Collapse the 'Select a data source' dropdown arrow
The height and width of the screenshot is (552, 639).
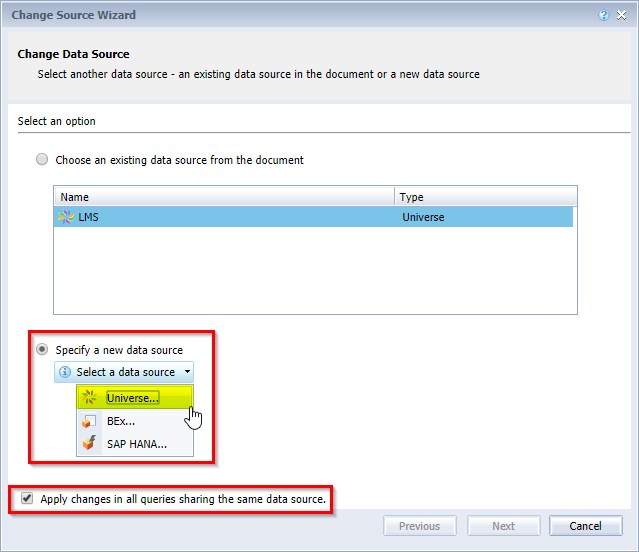(187, 372)
